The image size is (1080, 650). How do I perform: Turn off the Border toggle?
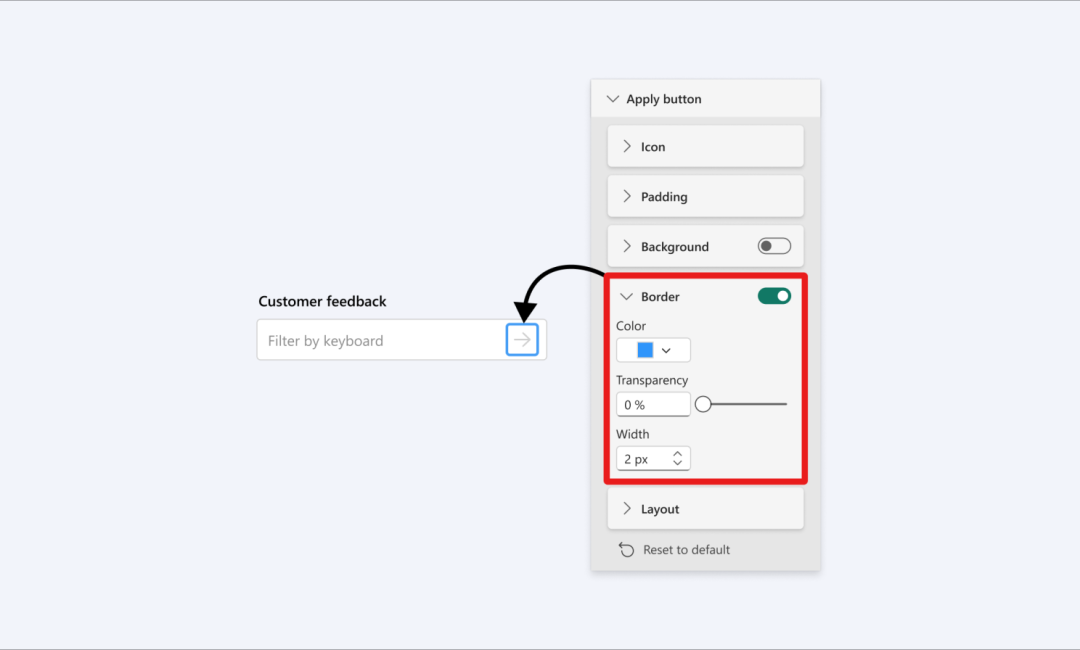click(x=774, y=296)
